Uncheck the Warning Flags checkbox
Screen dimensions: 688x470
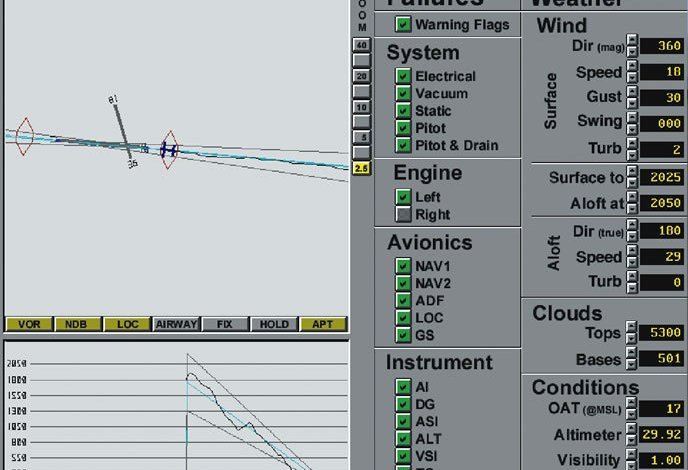coord(403,24)
